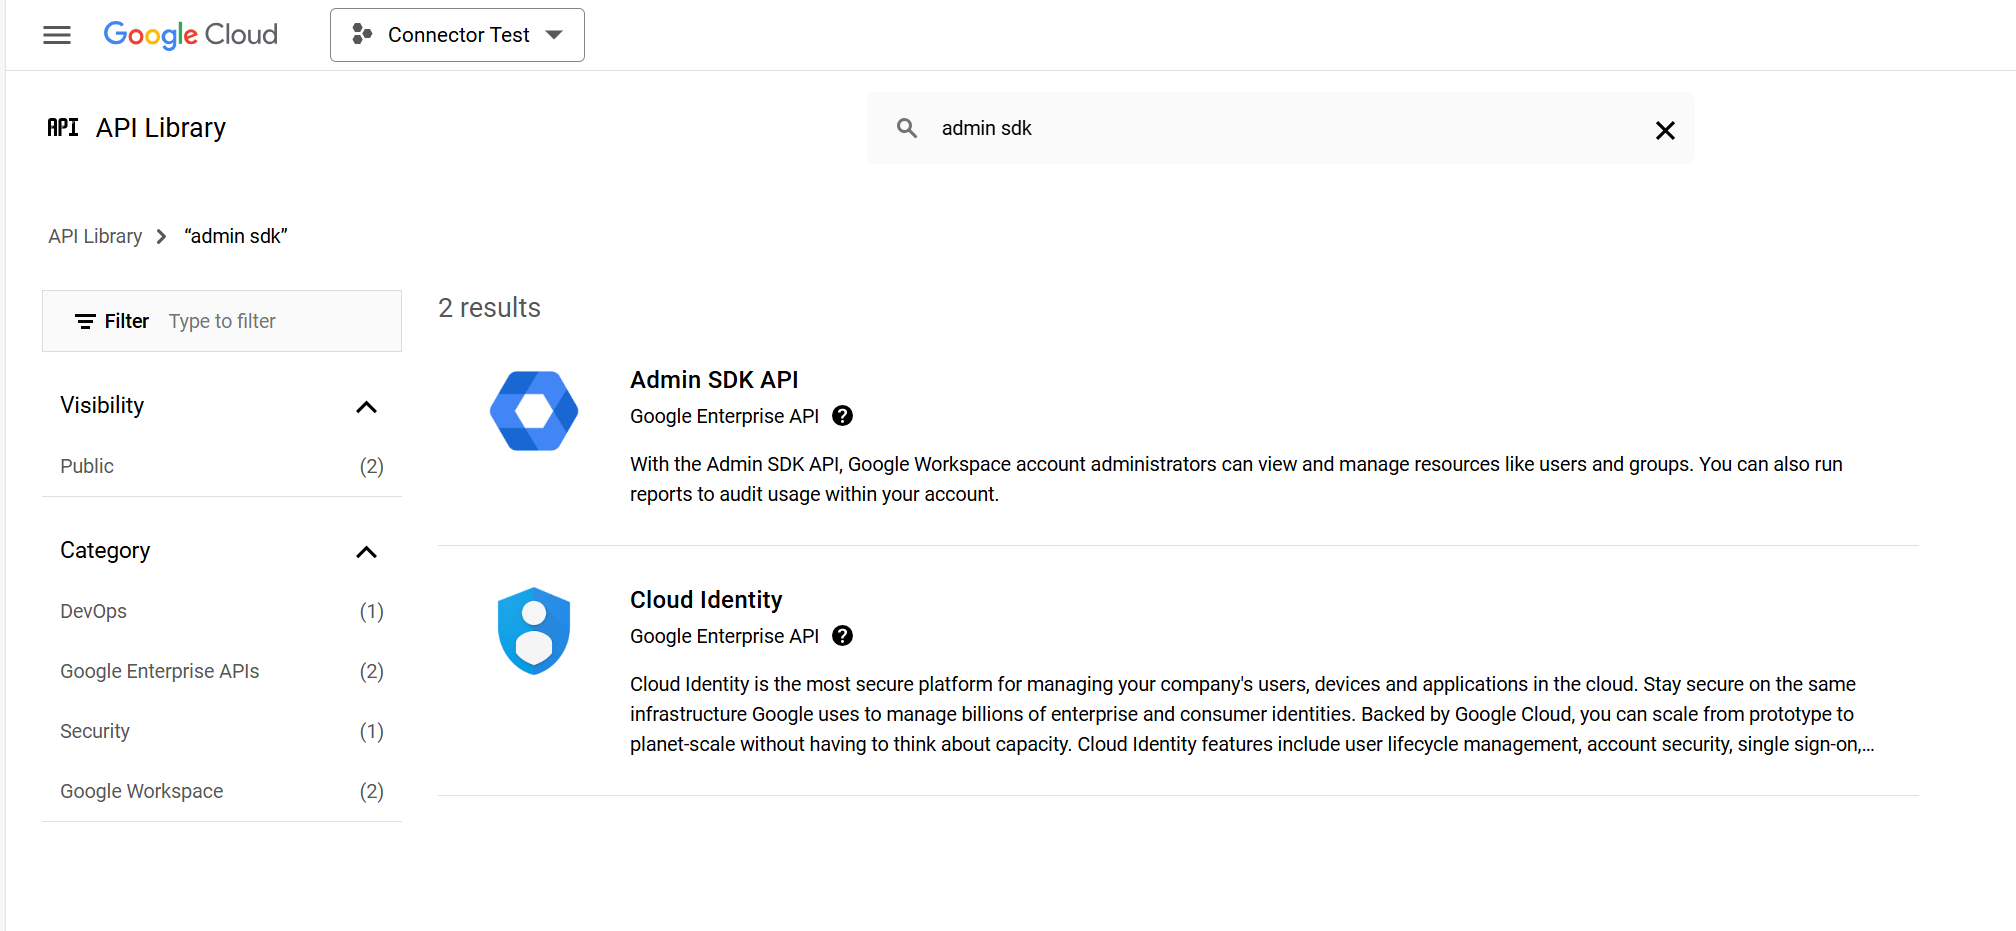Filter by Public visibility
This screenshot has width=2016, height=931.
(222, 466)
